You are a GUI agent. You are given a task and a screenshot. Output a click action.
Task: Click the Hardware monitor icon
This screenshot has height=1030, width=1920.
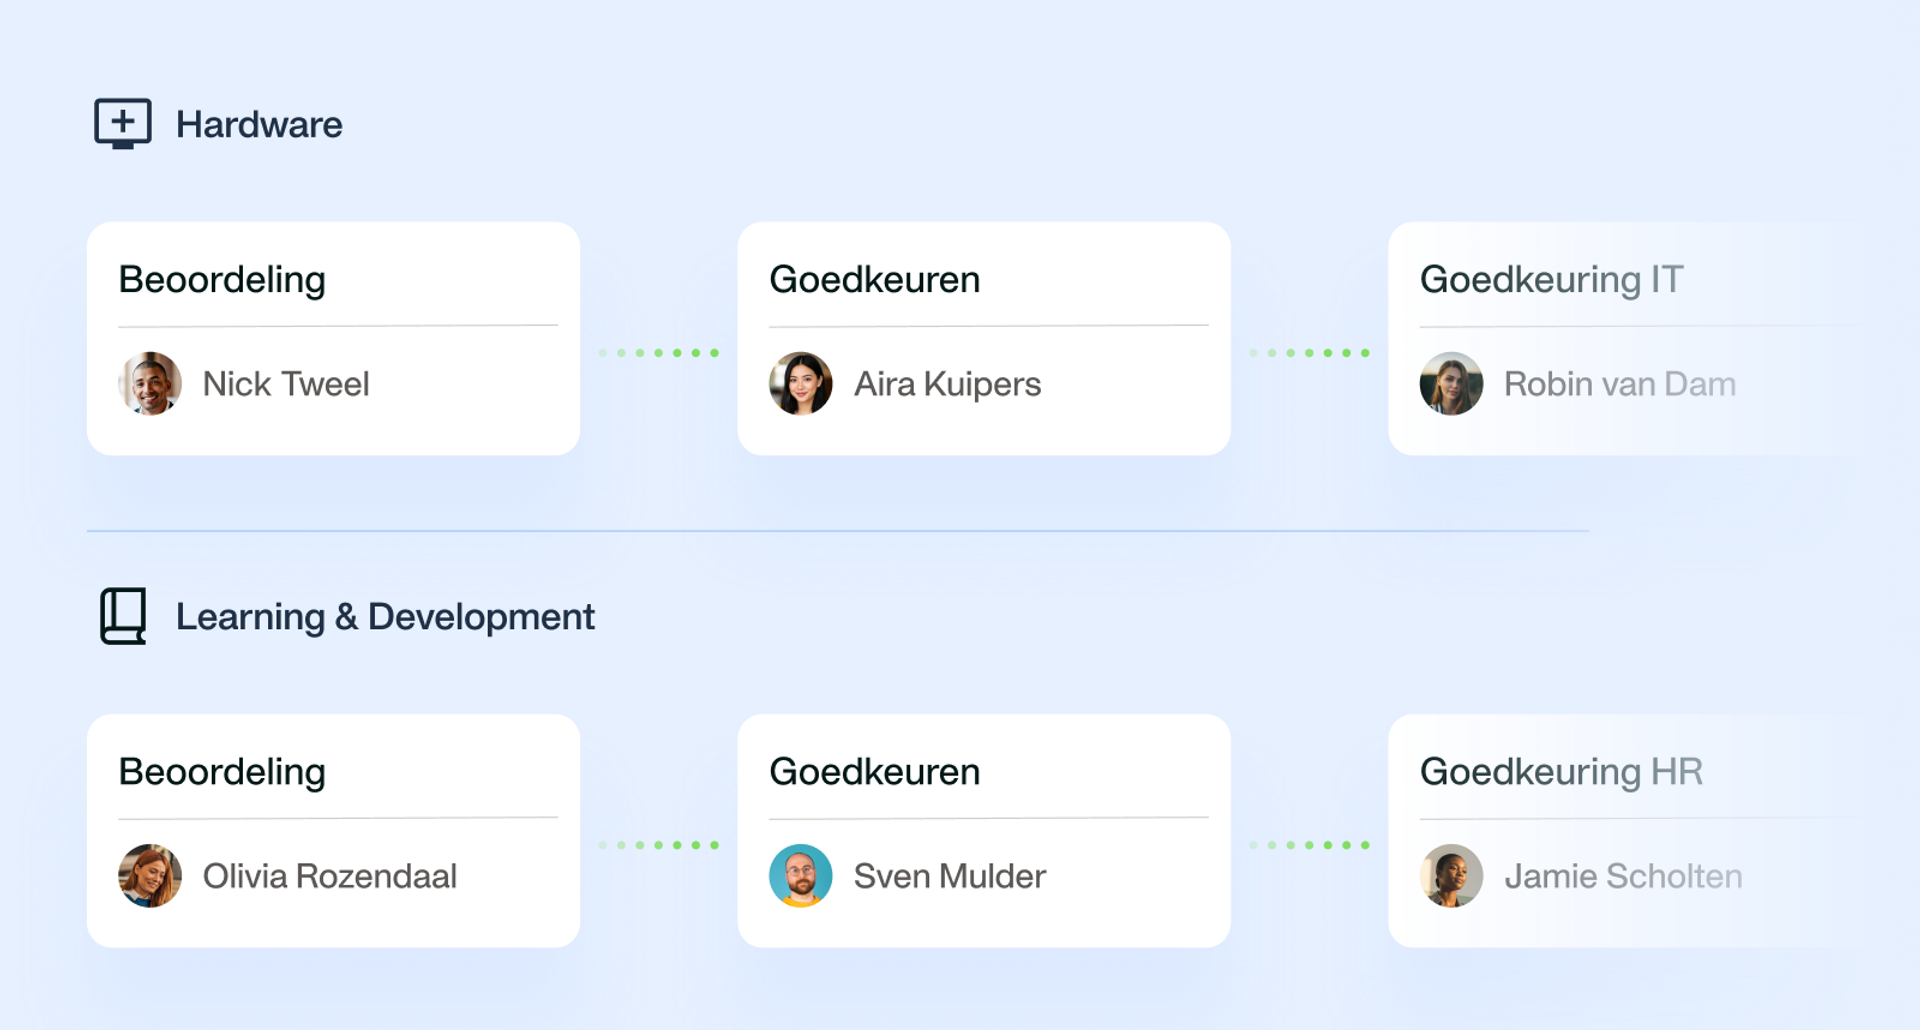(123, 124)
